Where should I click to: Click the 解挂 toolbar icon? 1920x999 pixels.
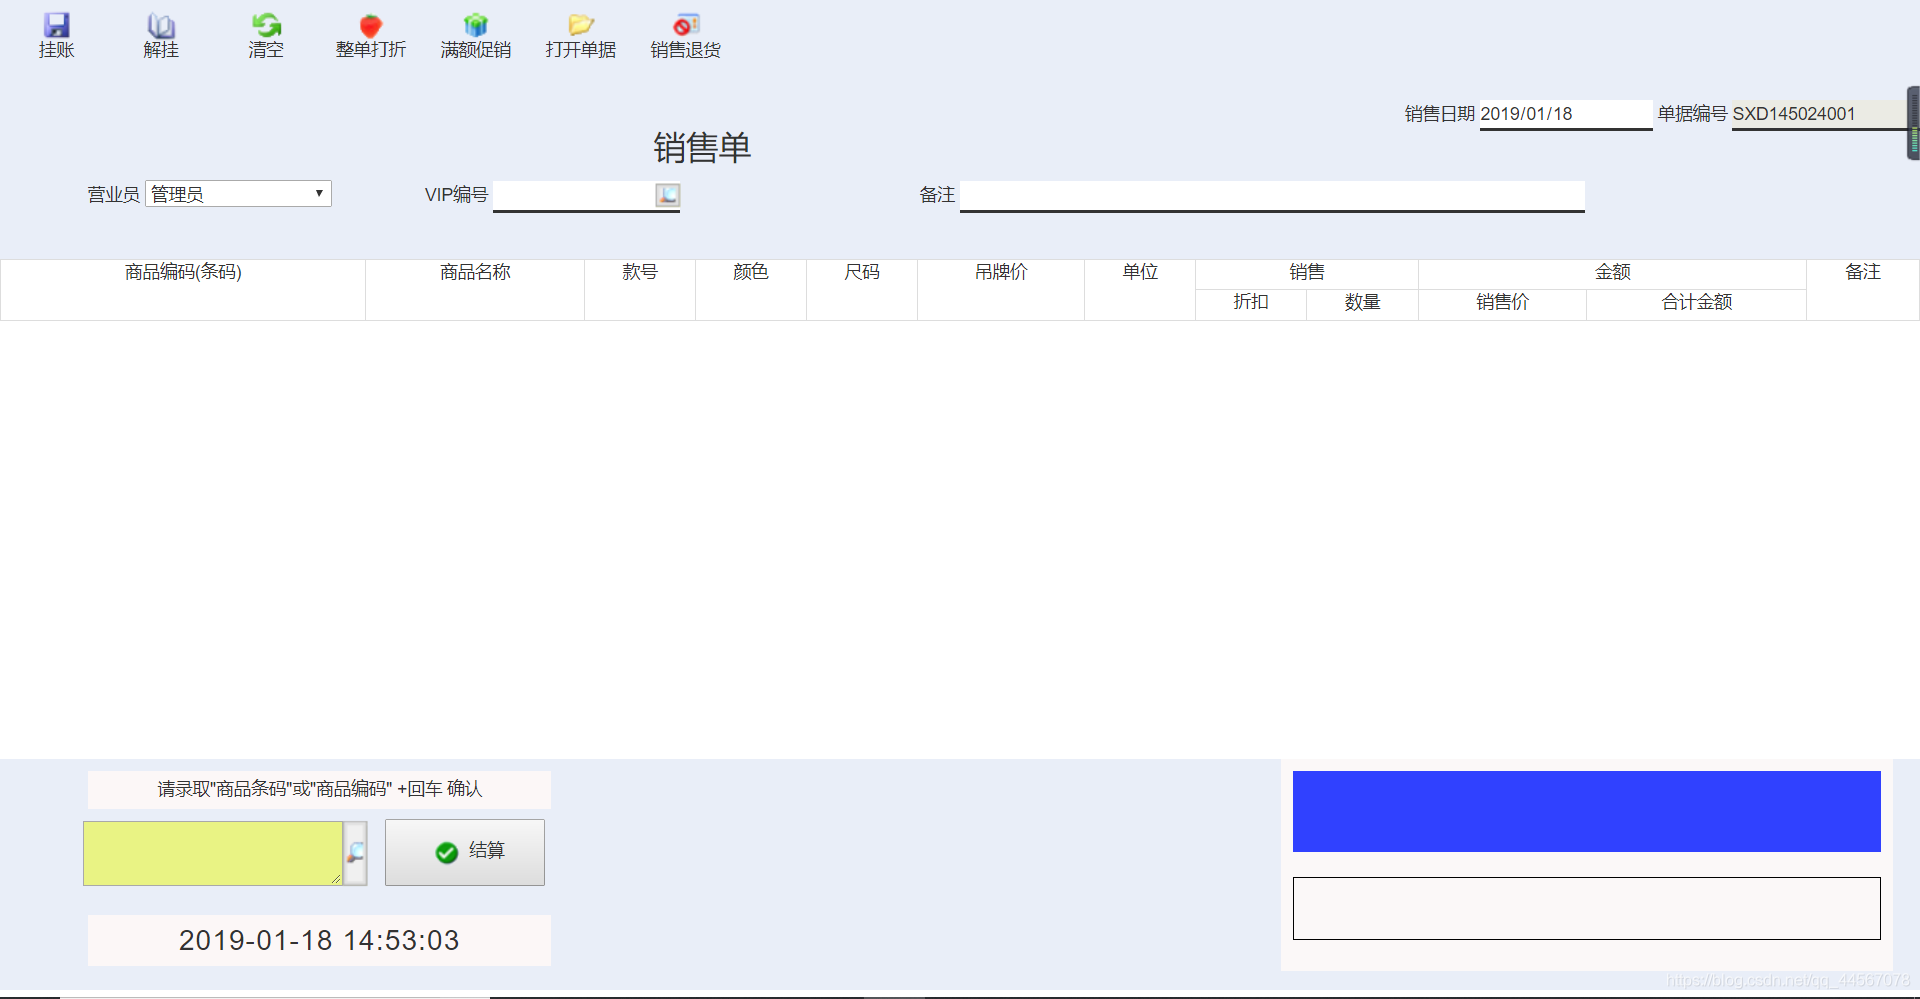(161, 25)
